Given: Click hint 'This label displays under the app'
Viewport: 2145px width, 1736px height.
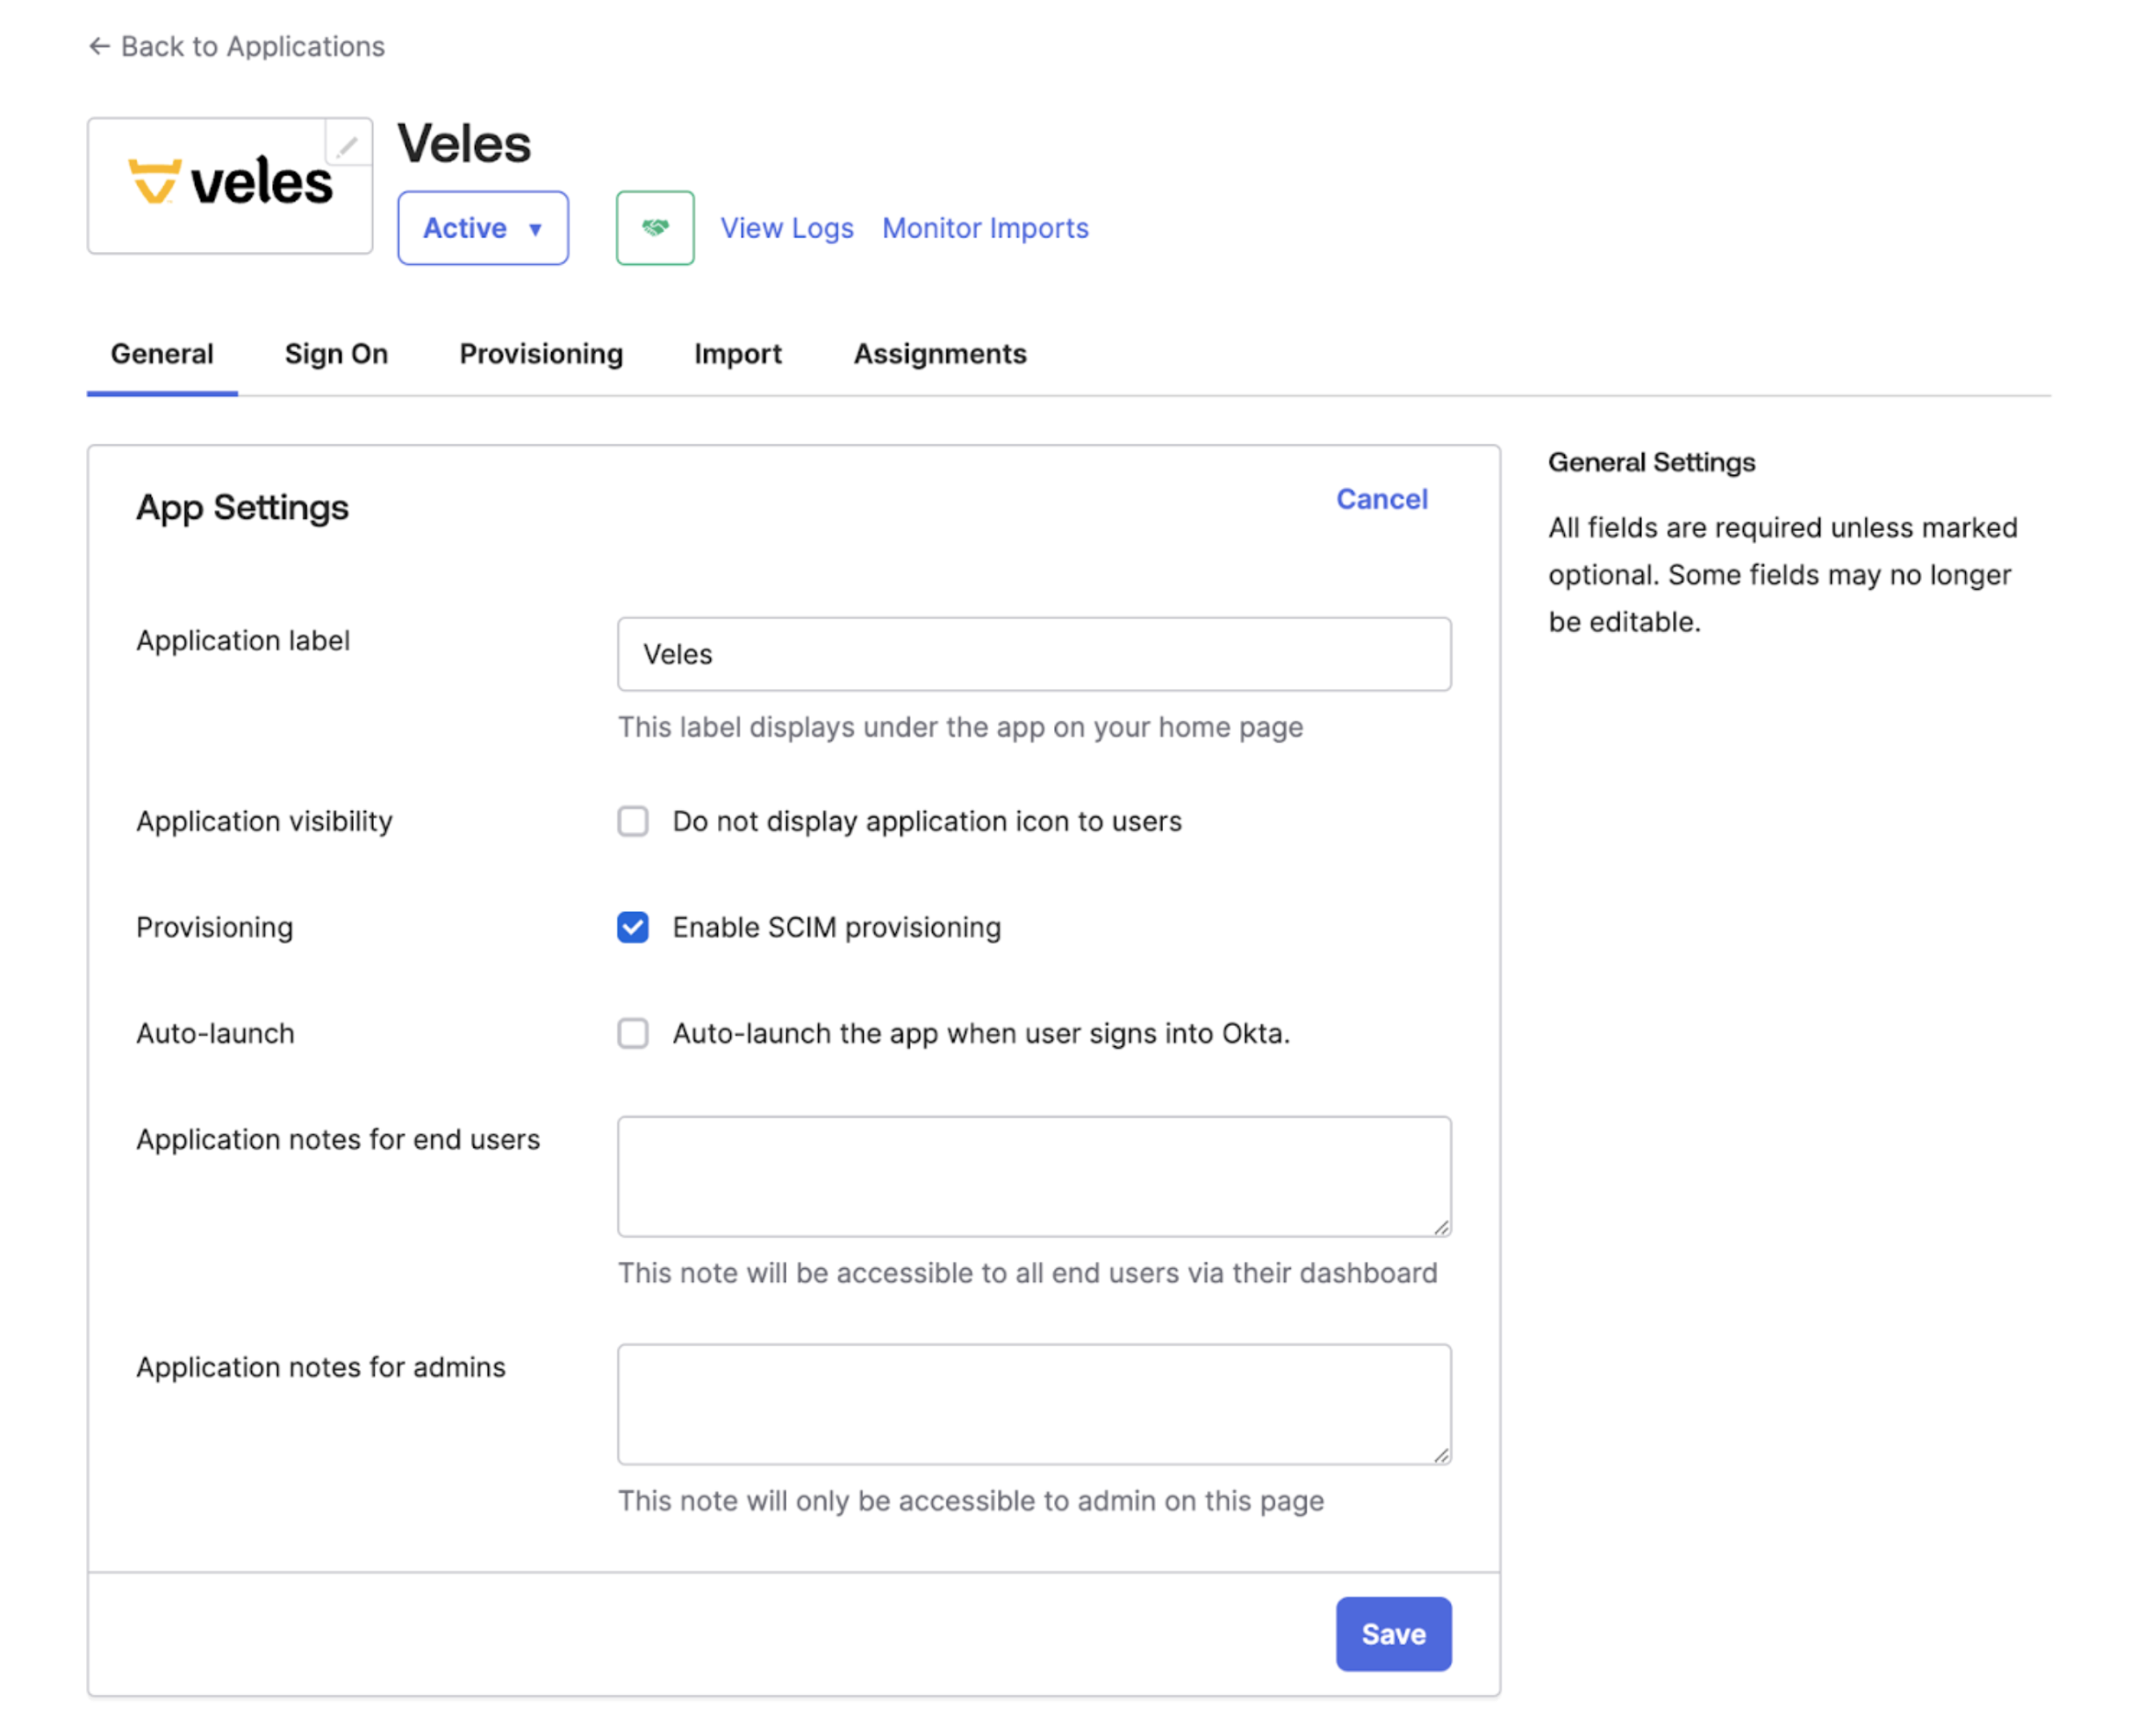Looking at the screenshot, I should pyautogui.click(x=960, y=727).
